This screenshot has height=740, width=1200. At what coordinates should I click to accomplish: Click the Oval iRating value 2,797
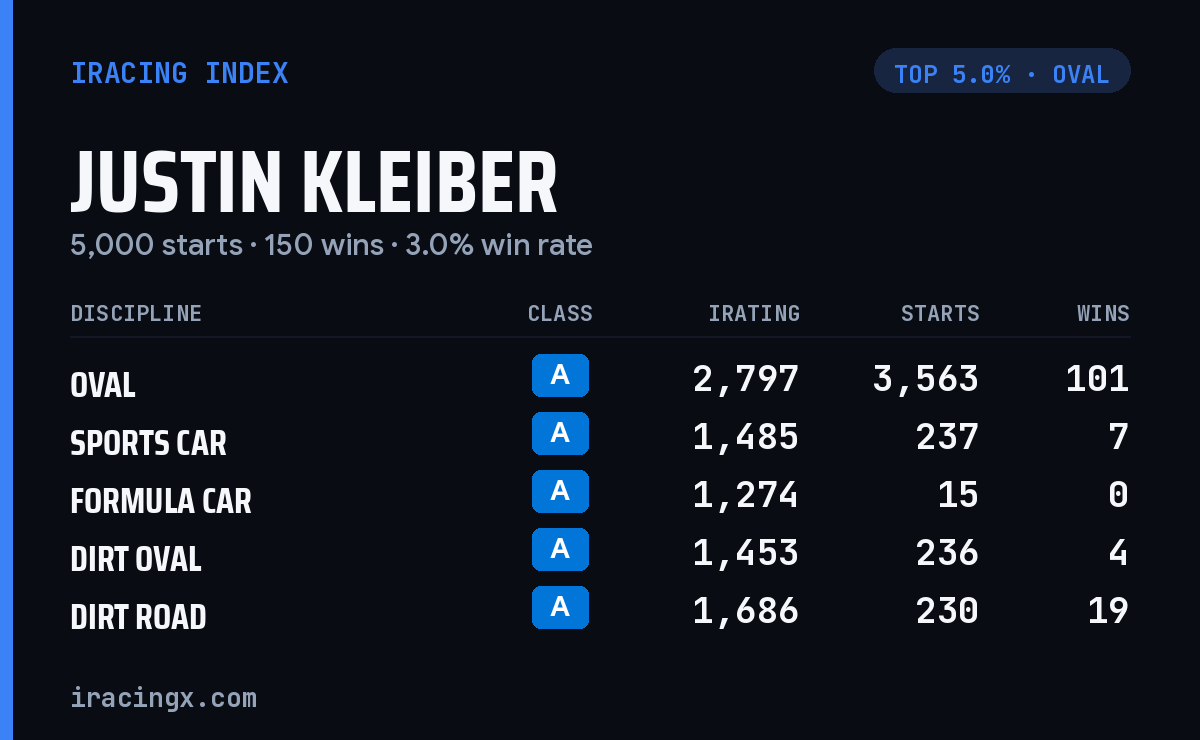tap(746, 379)
